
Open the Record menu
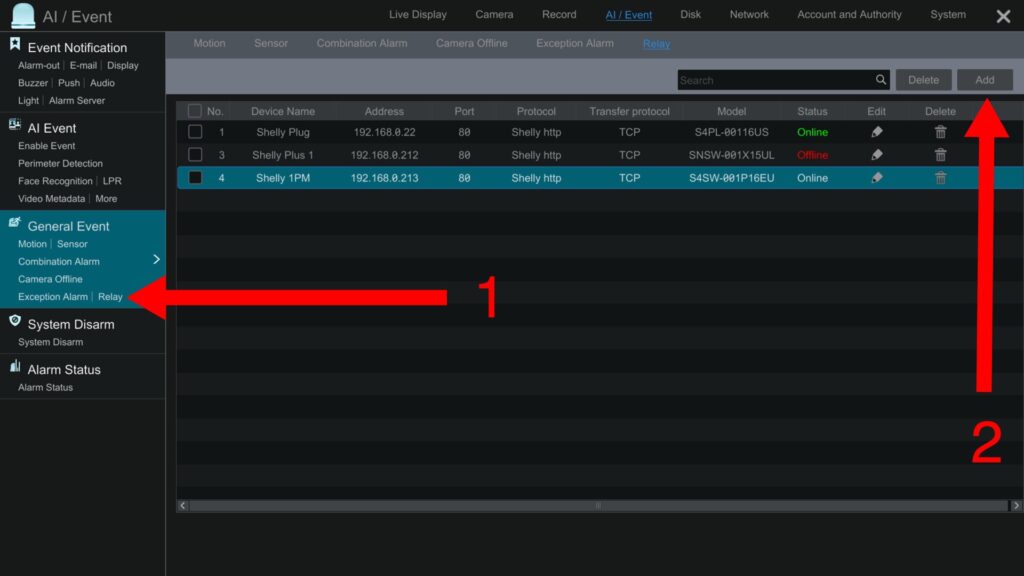click(x=559, y=14)
